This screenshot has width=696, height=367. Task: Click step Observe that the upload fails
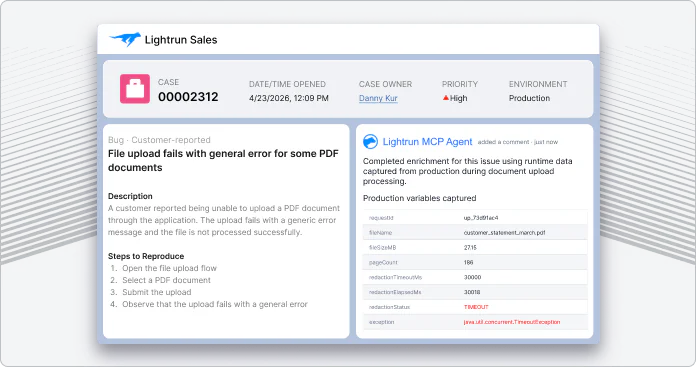pos(215,304)
